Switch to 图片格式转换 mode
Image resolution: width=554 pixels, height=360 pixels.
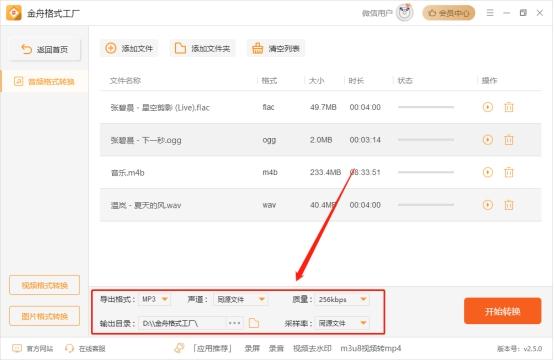pos(45,316)
